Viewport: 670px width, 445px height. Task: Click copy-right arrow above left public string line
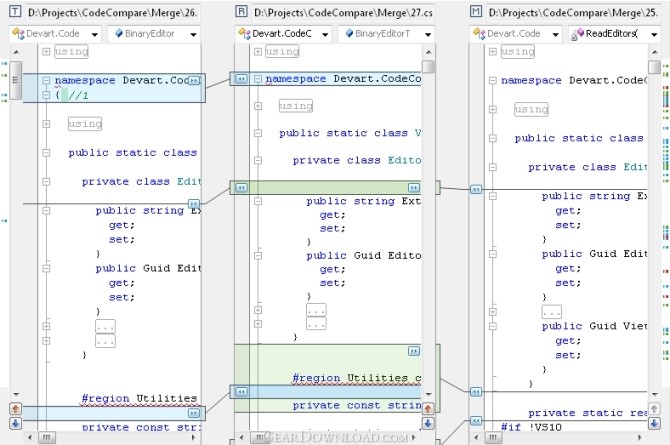pos(194,203)
